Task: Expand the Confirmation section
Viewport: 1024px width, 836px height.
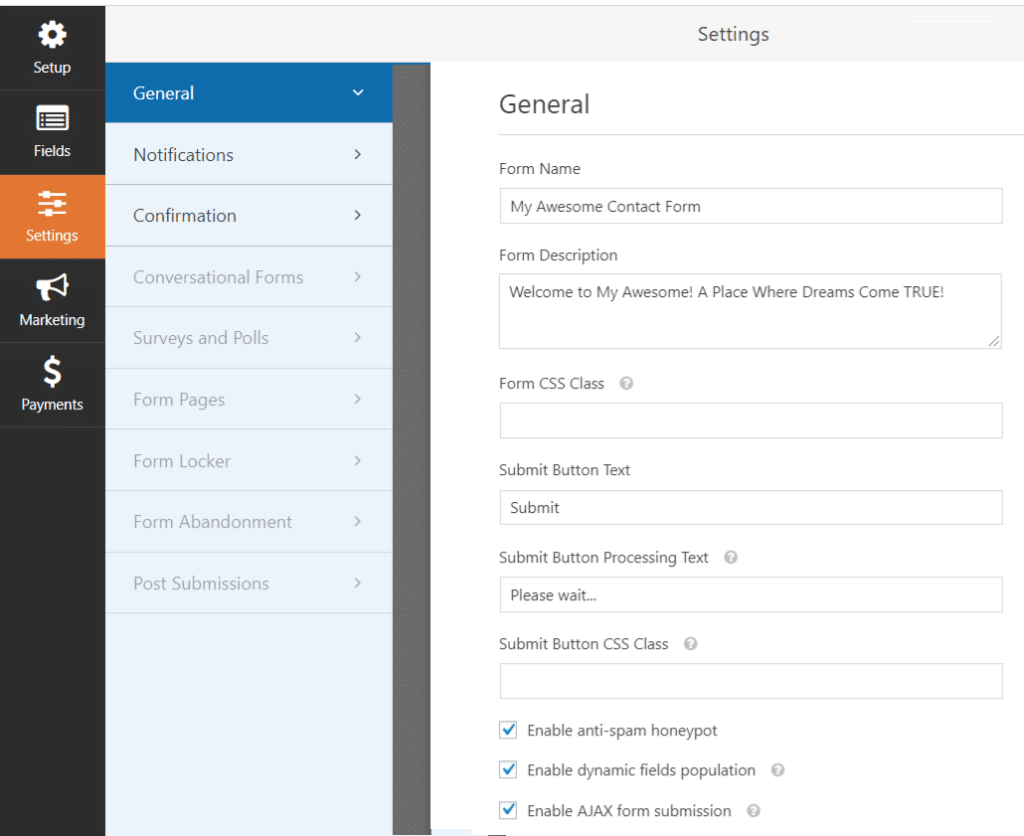Action: (248, 215)
